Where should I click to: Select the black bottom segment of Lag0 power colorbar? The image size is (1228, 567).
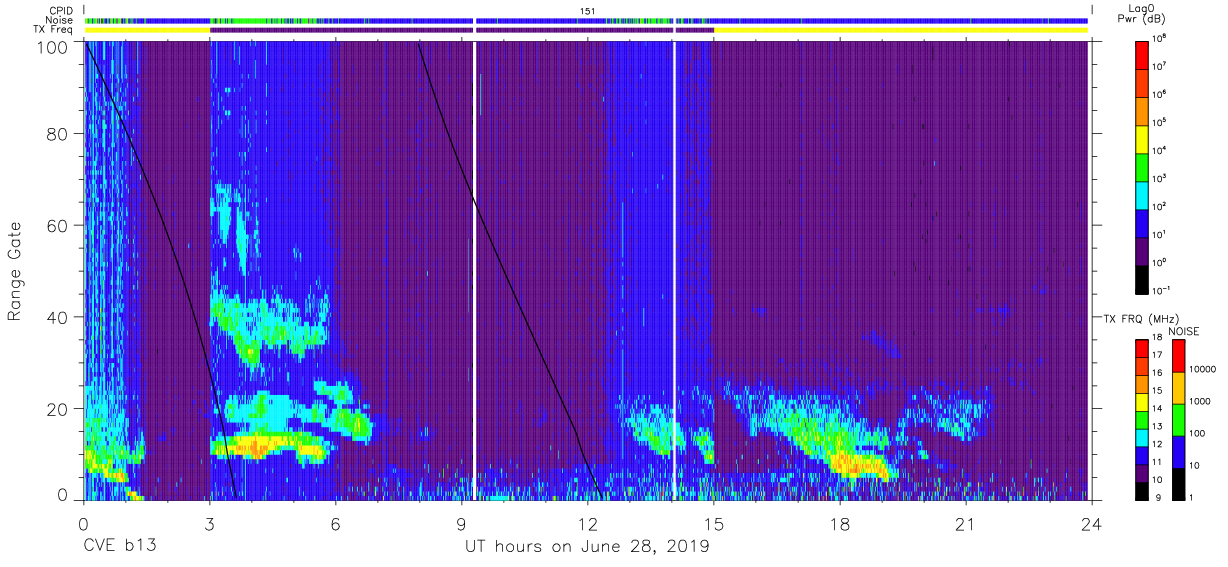click(x=1142, y=278)
